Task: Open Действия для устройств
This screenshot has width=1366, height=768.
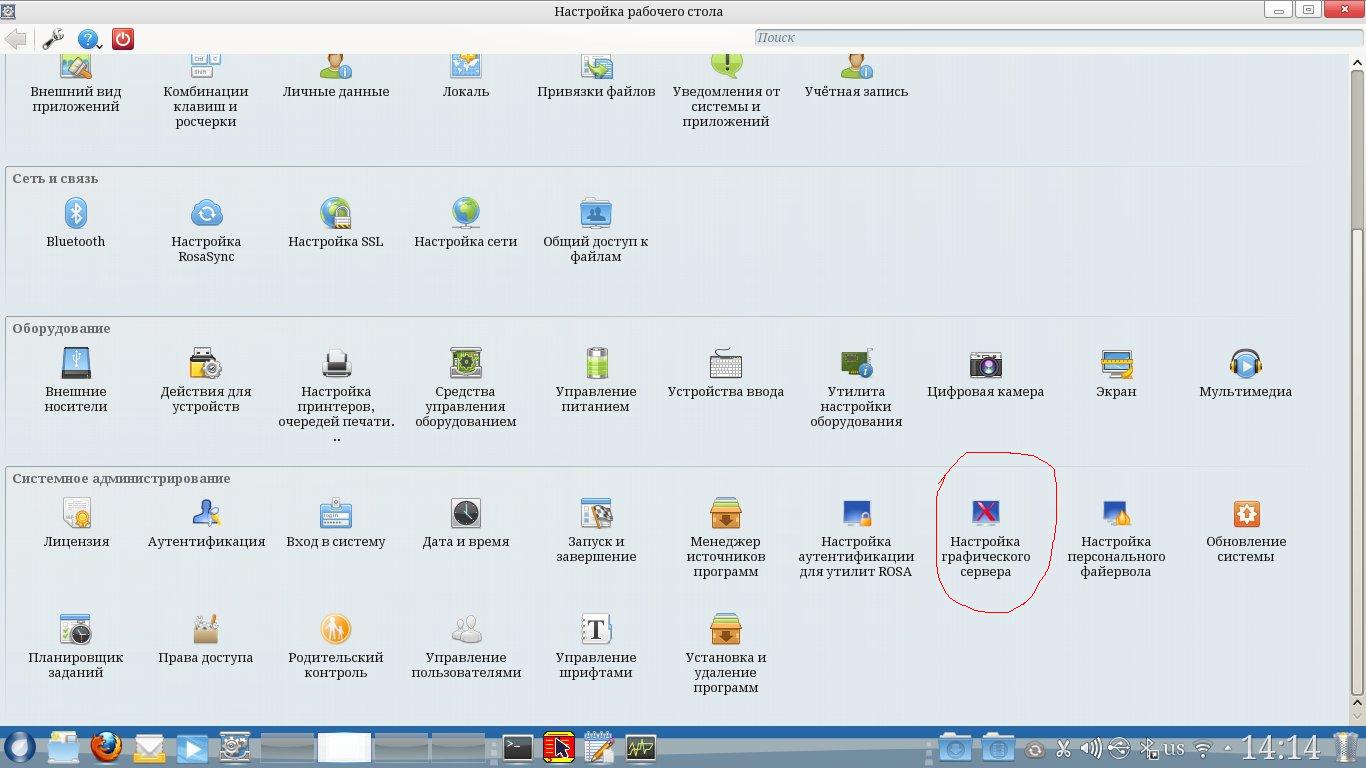Action: click(206, 380)
